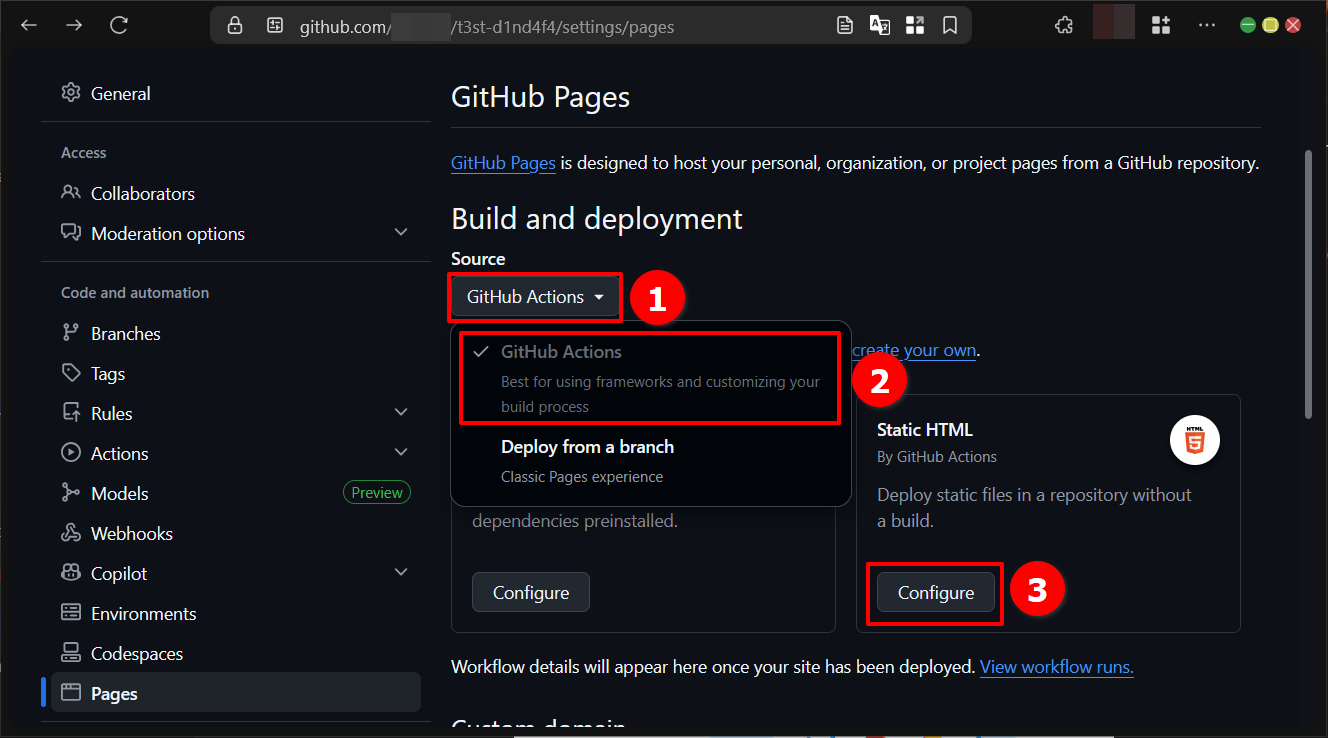Image resolution: width=1328 pixels, height=738 pixels.
Task: Click the Collaborators icon under Access
Action: click(x=71, y=193)
